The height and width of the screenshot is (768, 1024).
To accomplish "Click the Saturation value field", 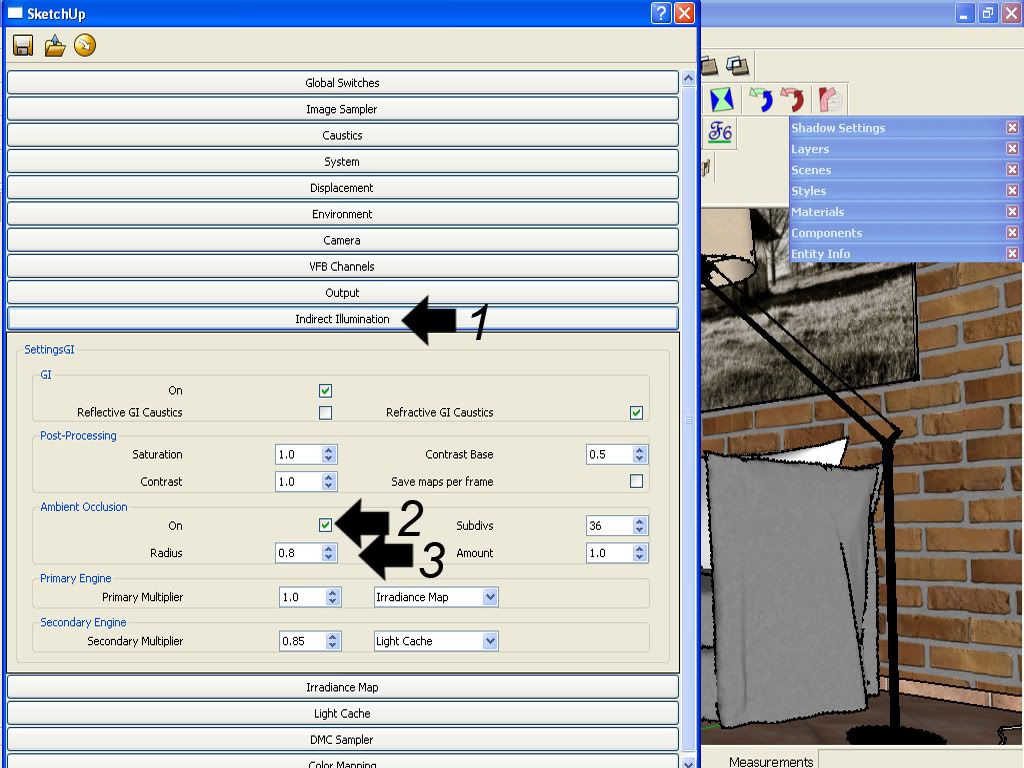I will click(298, 455).
